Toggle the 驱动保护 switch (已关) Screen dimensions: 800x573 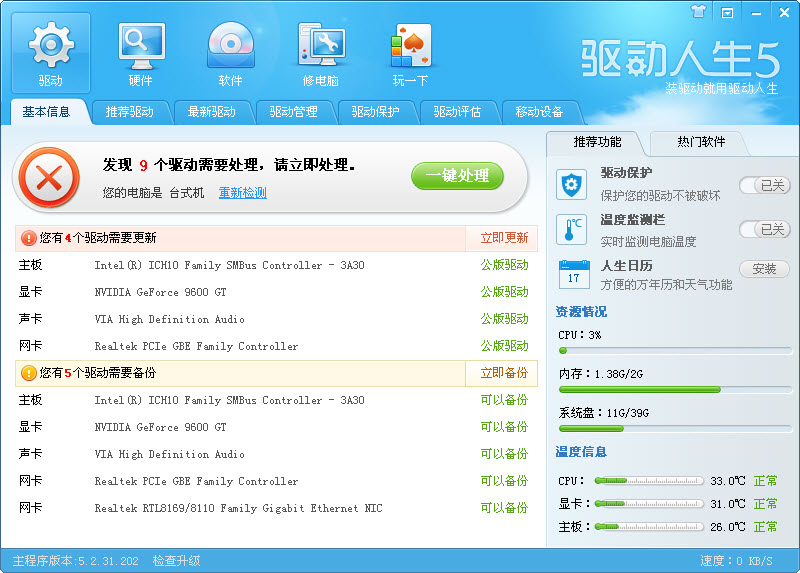pos(765,185)
